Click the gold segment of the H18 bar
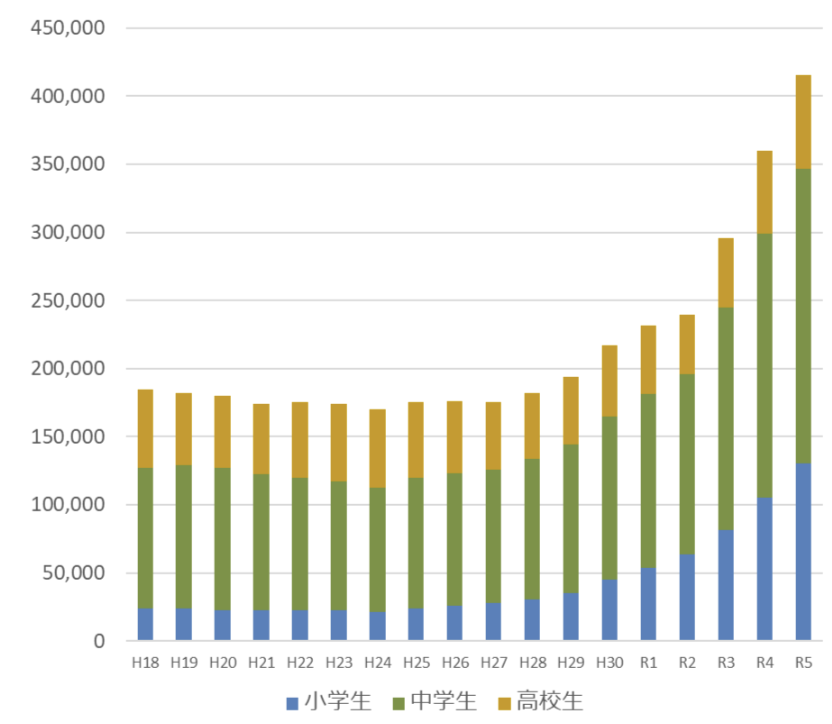The width and height of the screenshot is (832, 724). 145,428
